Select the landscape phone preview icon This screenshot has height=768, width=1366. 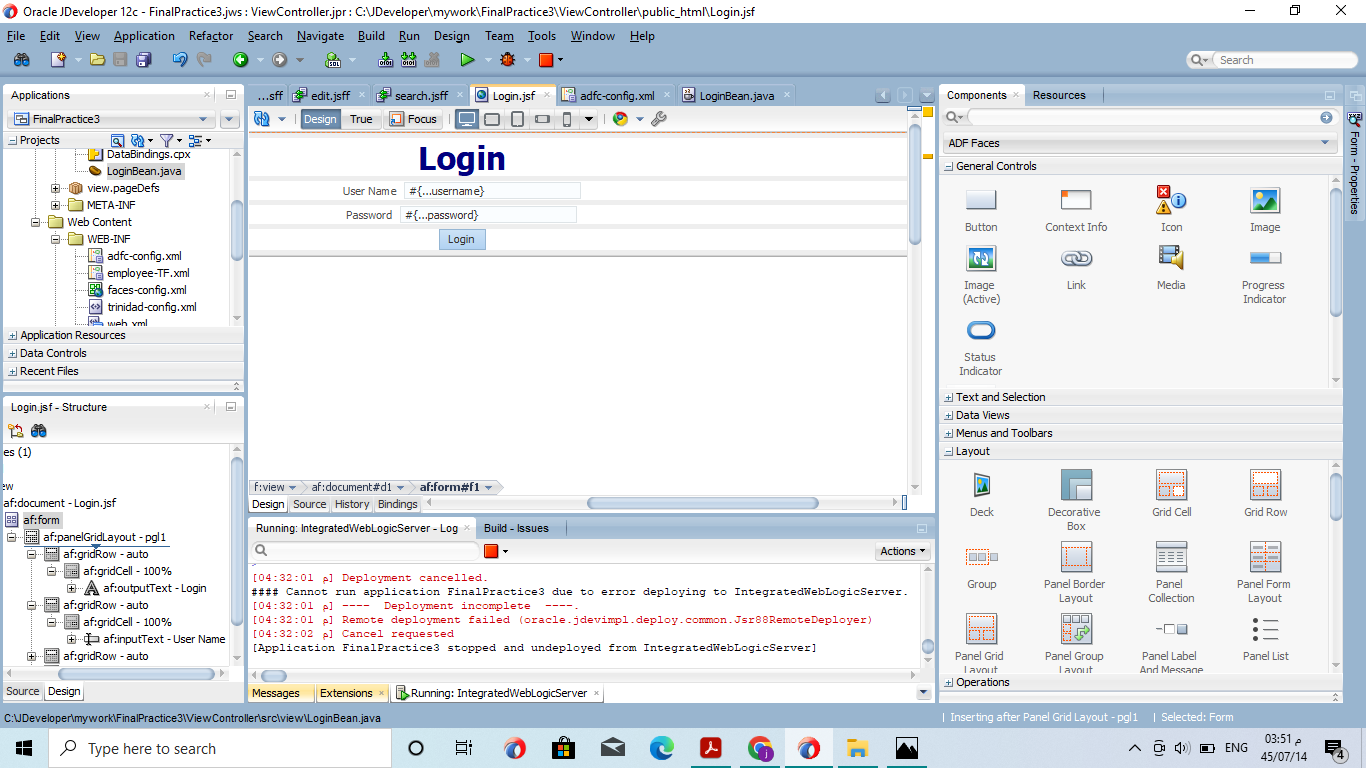tap(542, 119)
